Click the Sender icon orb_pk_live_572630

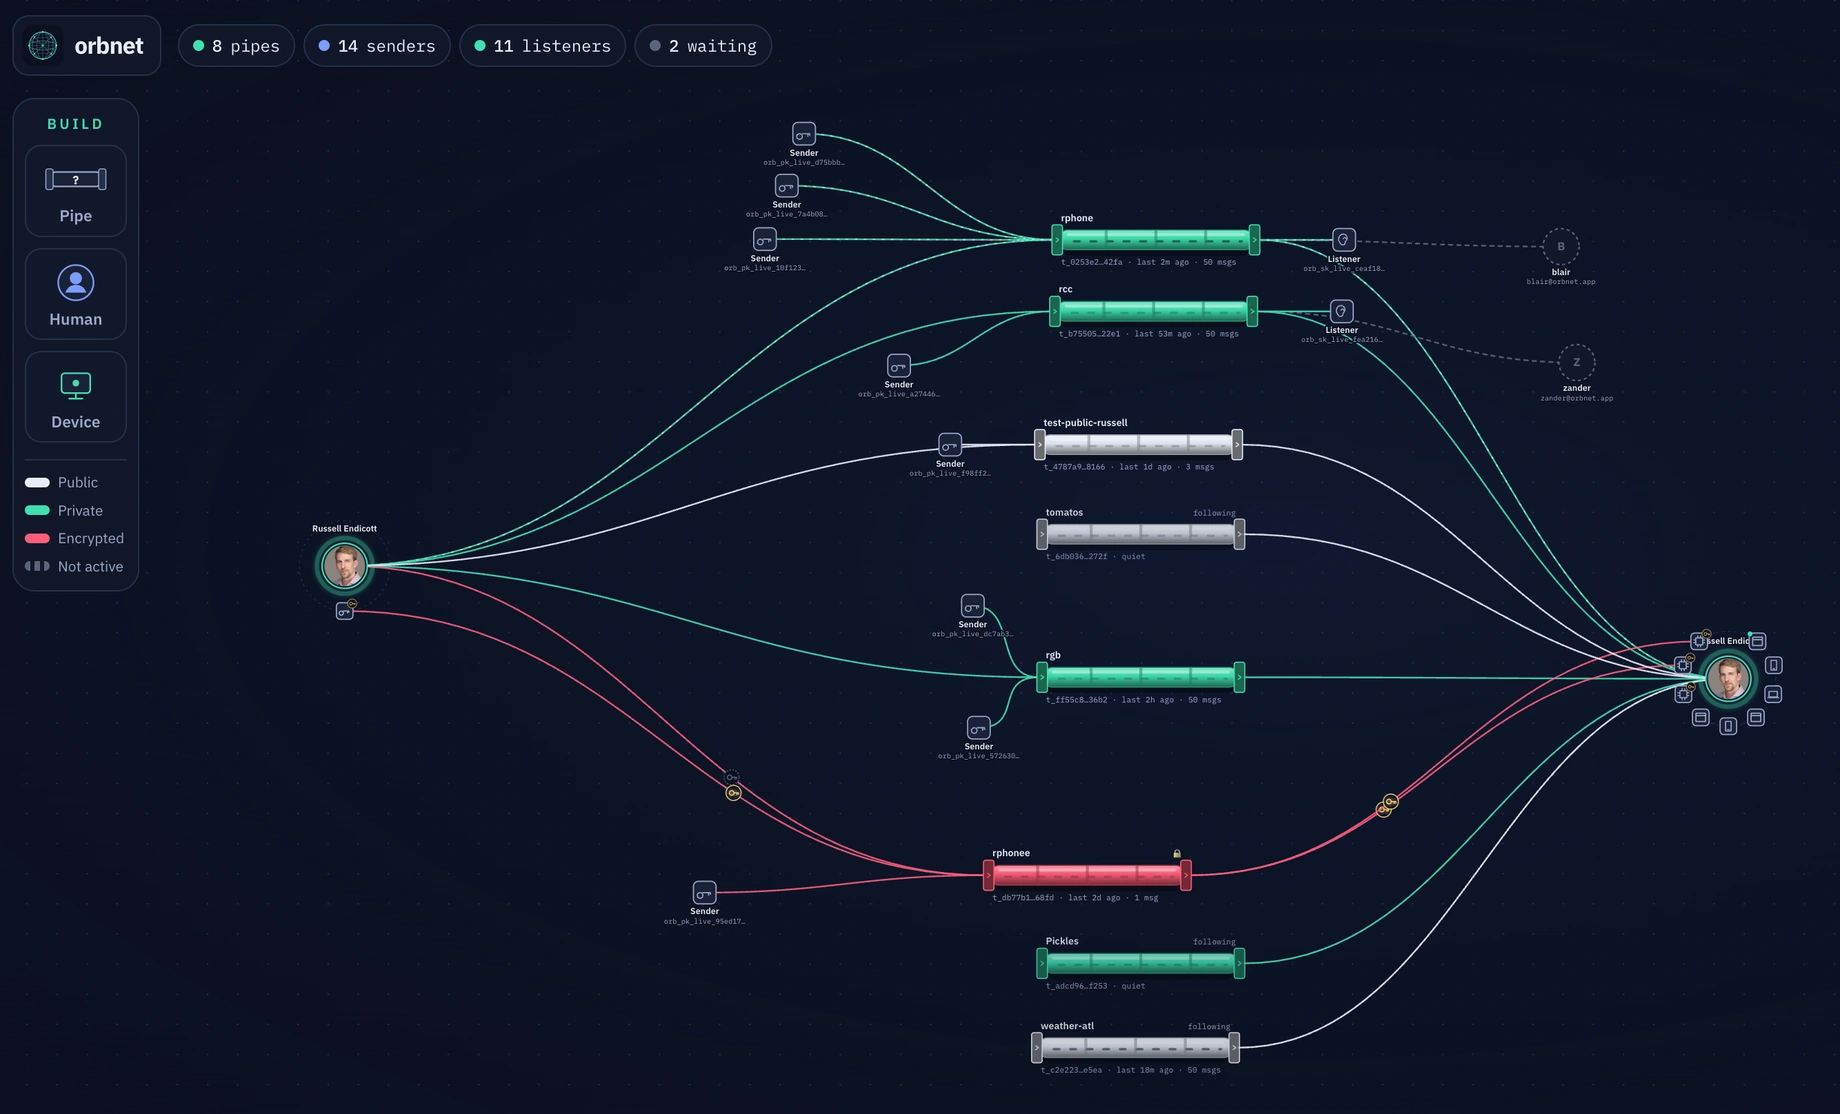tap(979, 728)
